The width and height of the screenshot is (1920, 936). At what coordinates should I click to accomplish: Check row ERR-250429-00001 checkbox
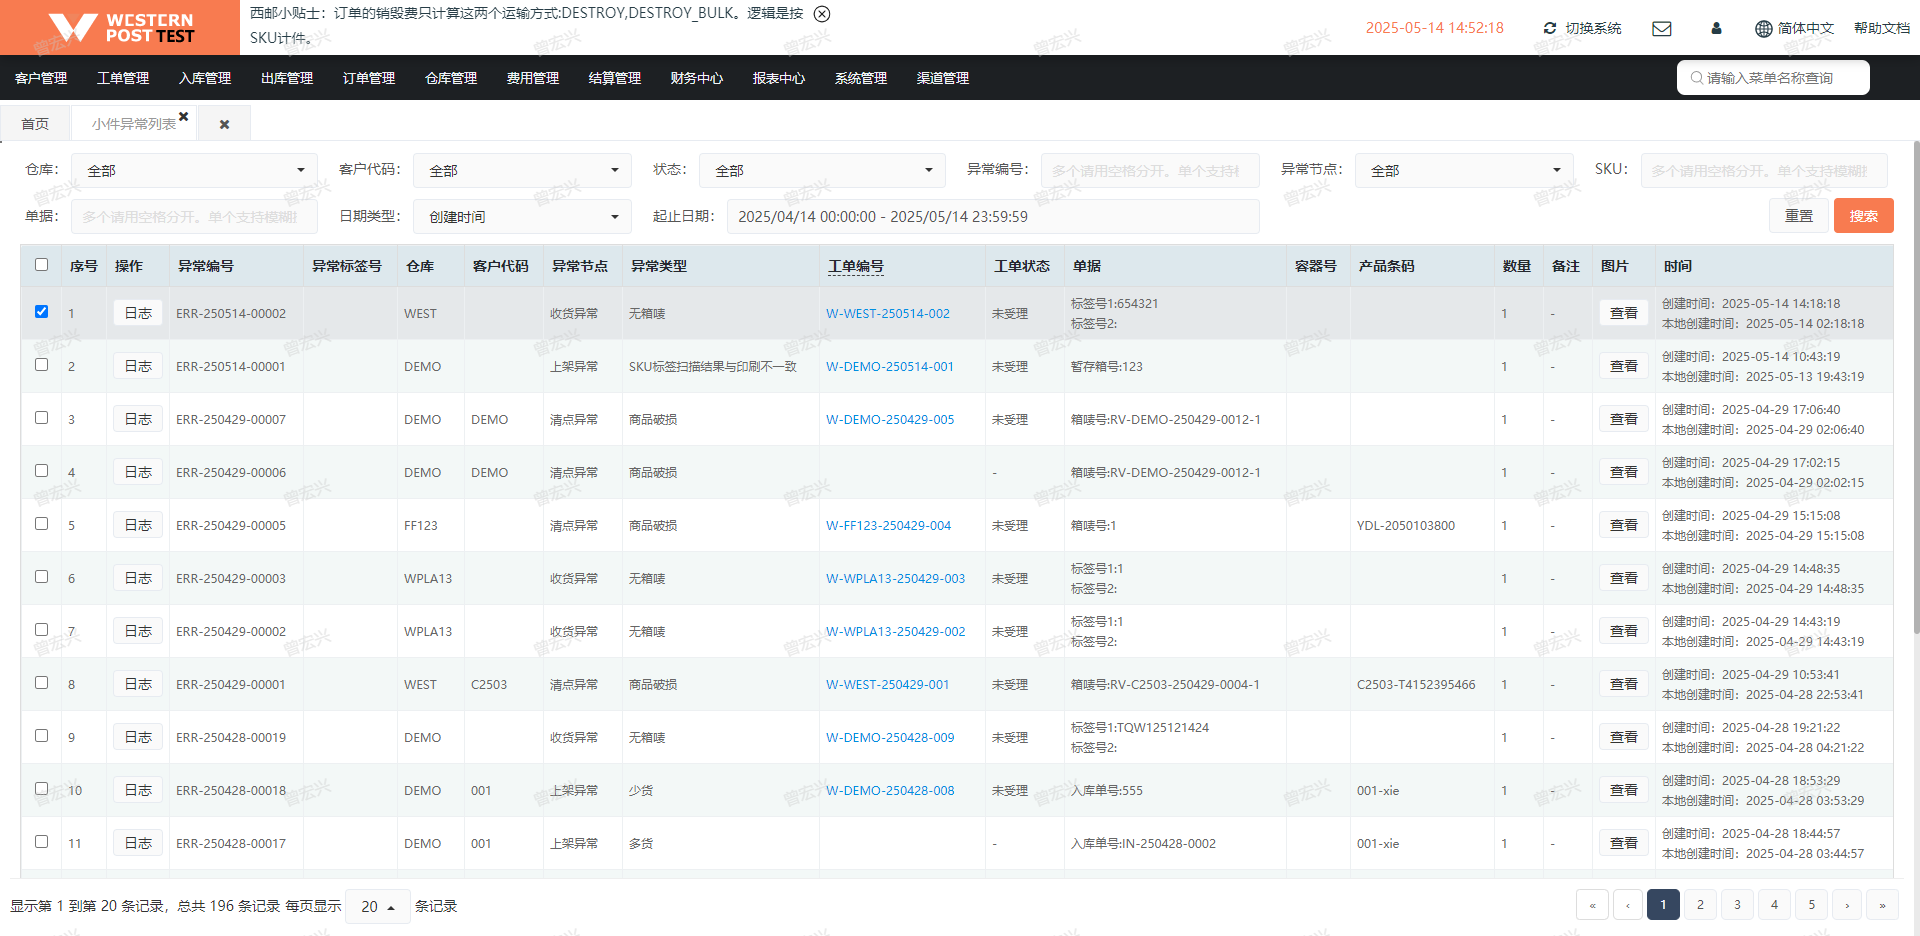[41, 682]
